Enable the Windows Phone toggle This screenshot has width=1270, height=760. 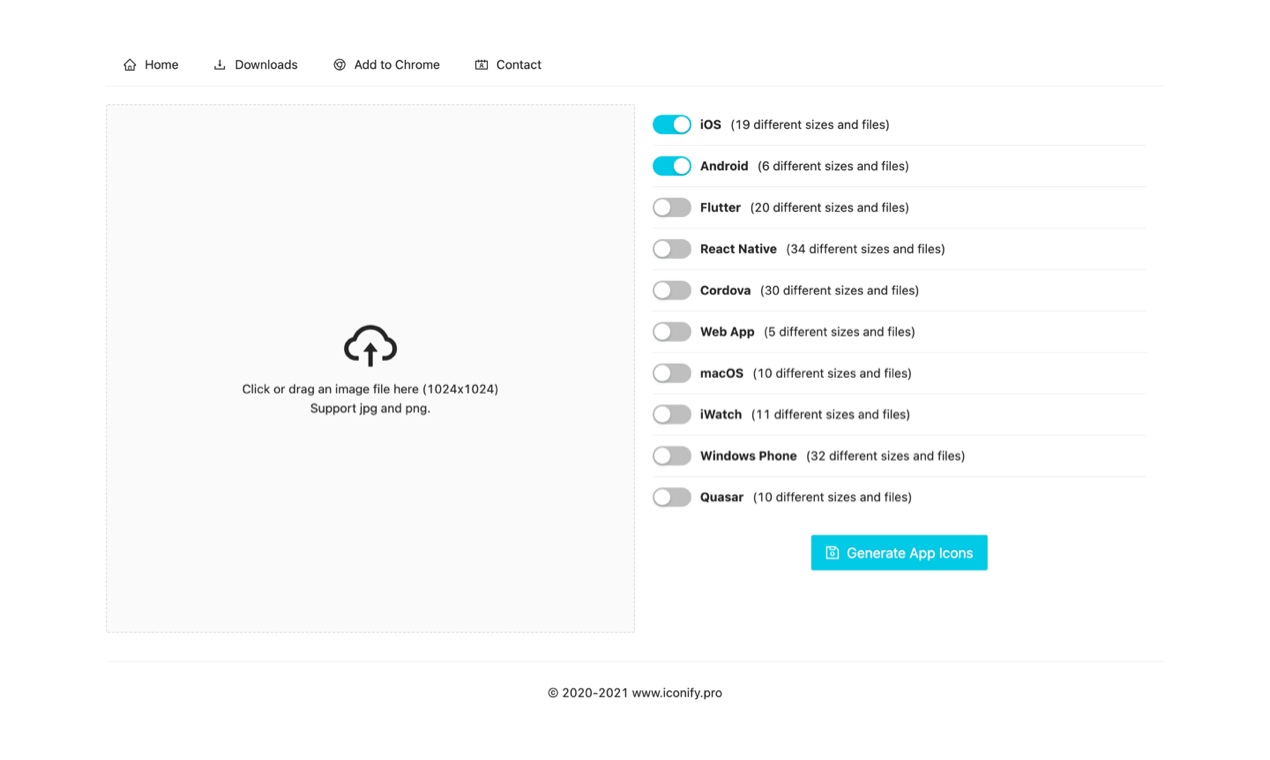[x=671, y=455]
